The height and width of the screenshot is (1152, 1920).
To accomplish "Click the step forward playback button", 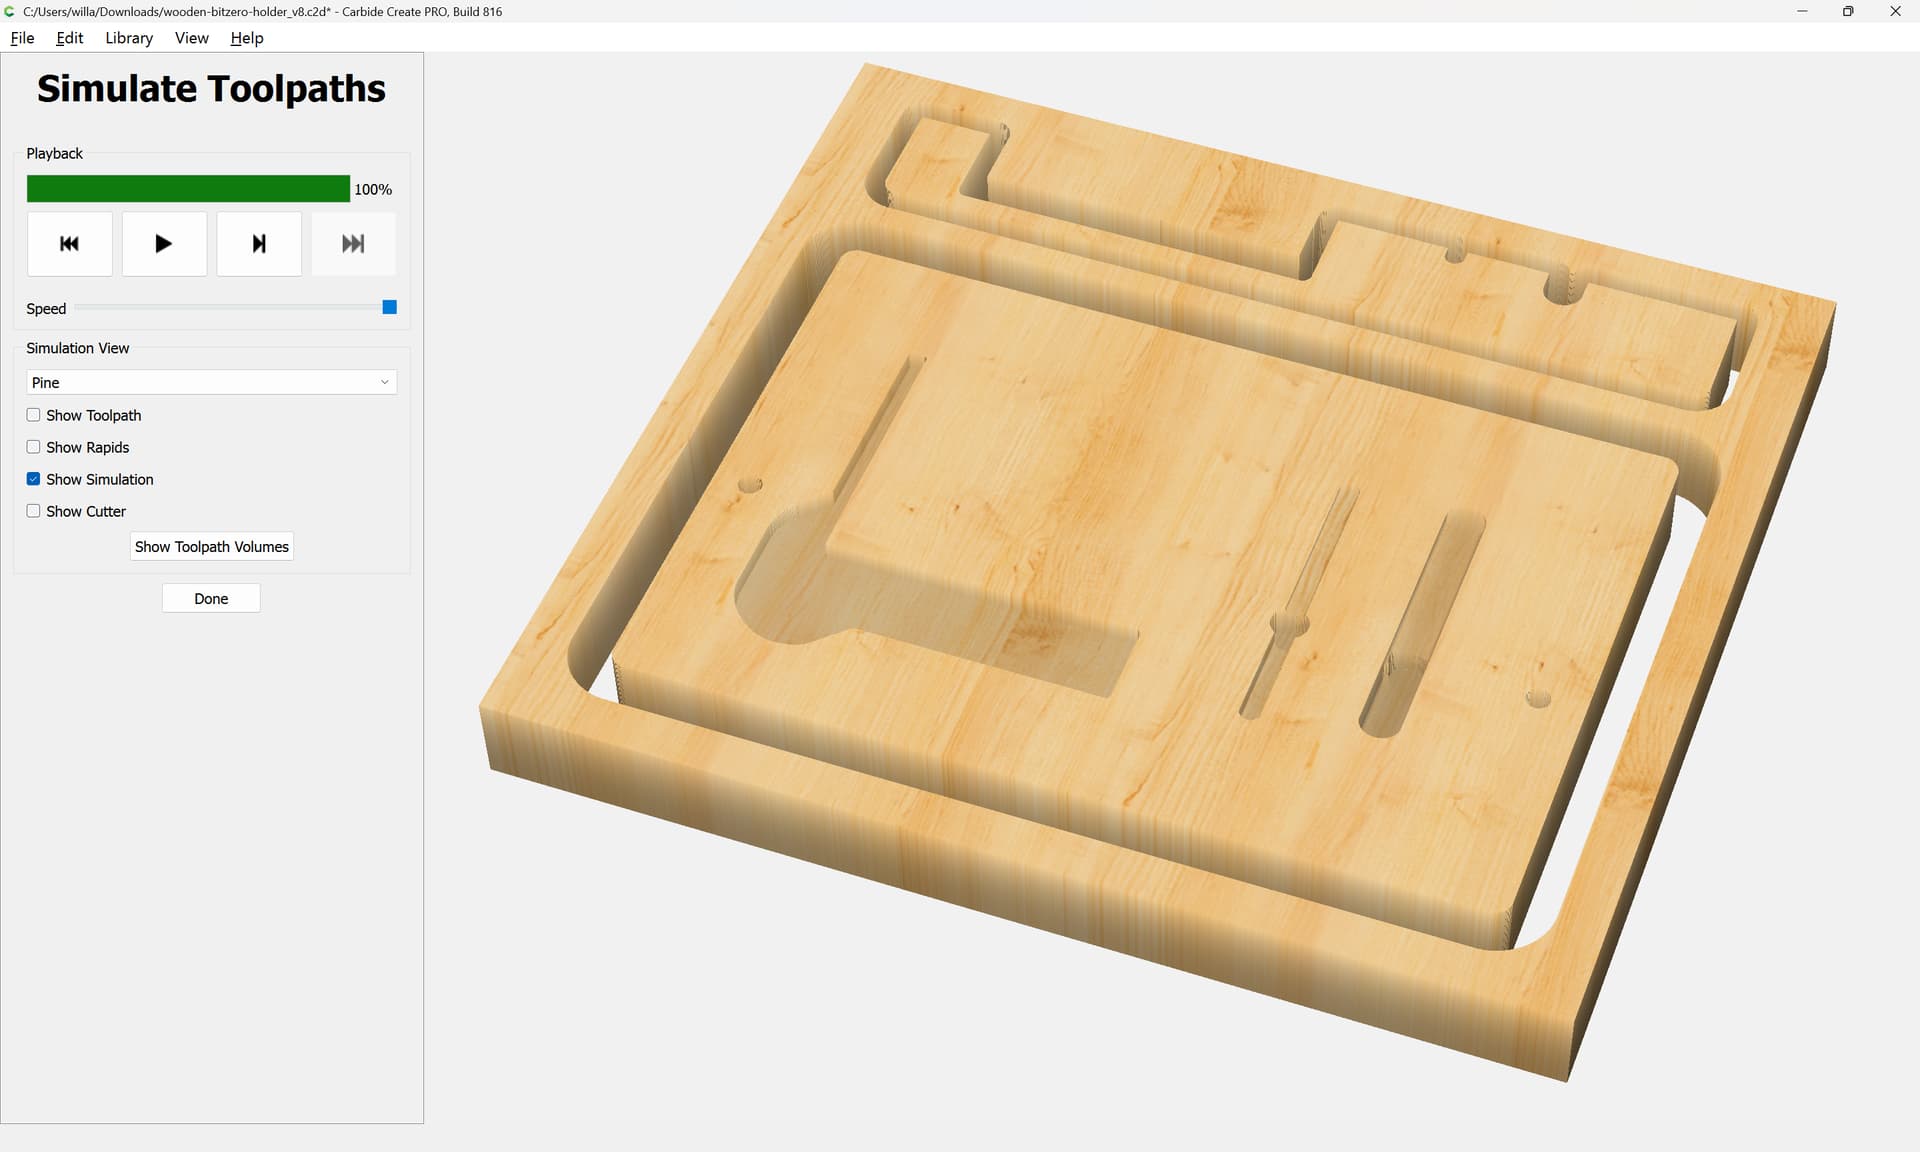I will click(259, 244).
